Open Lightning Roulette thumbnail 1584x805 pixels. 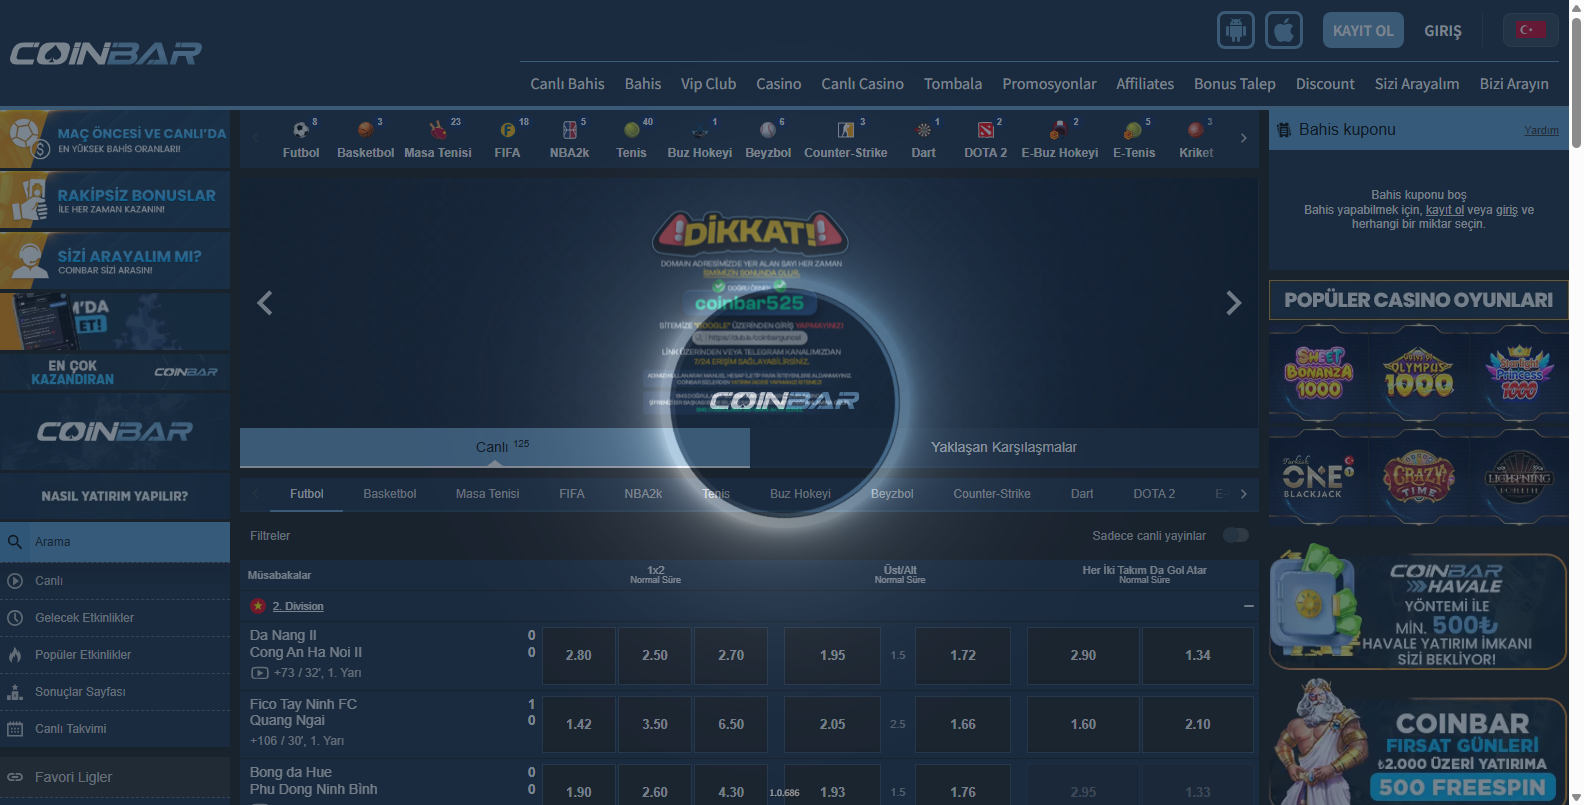1518,478
